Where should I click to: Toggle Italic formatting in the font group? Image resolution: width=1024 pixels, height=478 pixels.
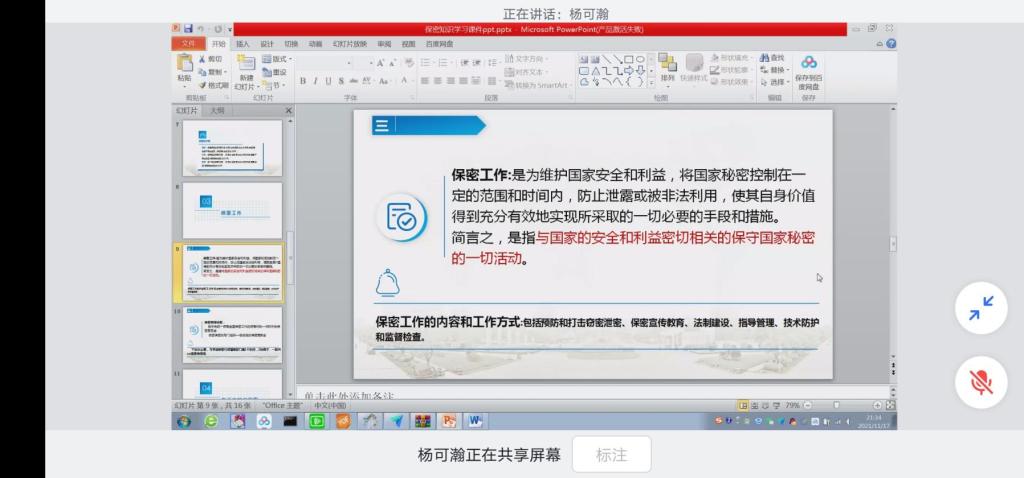tap(315, 82)
